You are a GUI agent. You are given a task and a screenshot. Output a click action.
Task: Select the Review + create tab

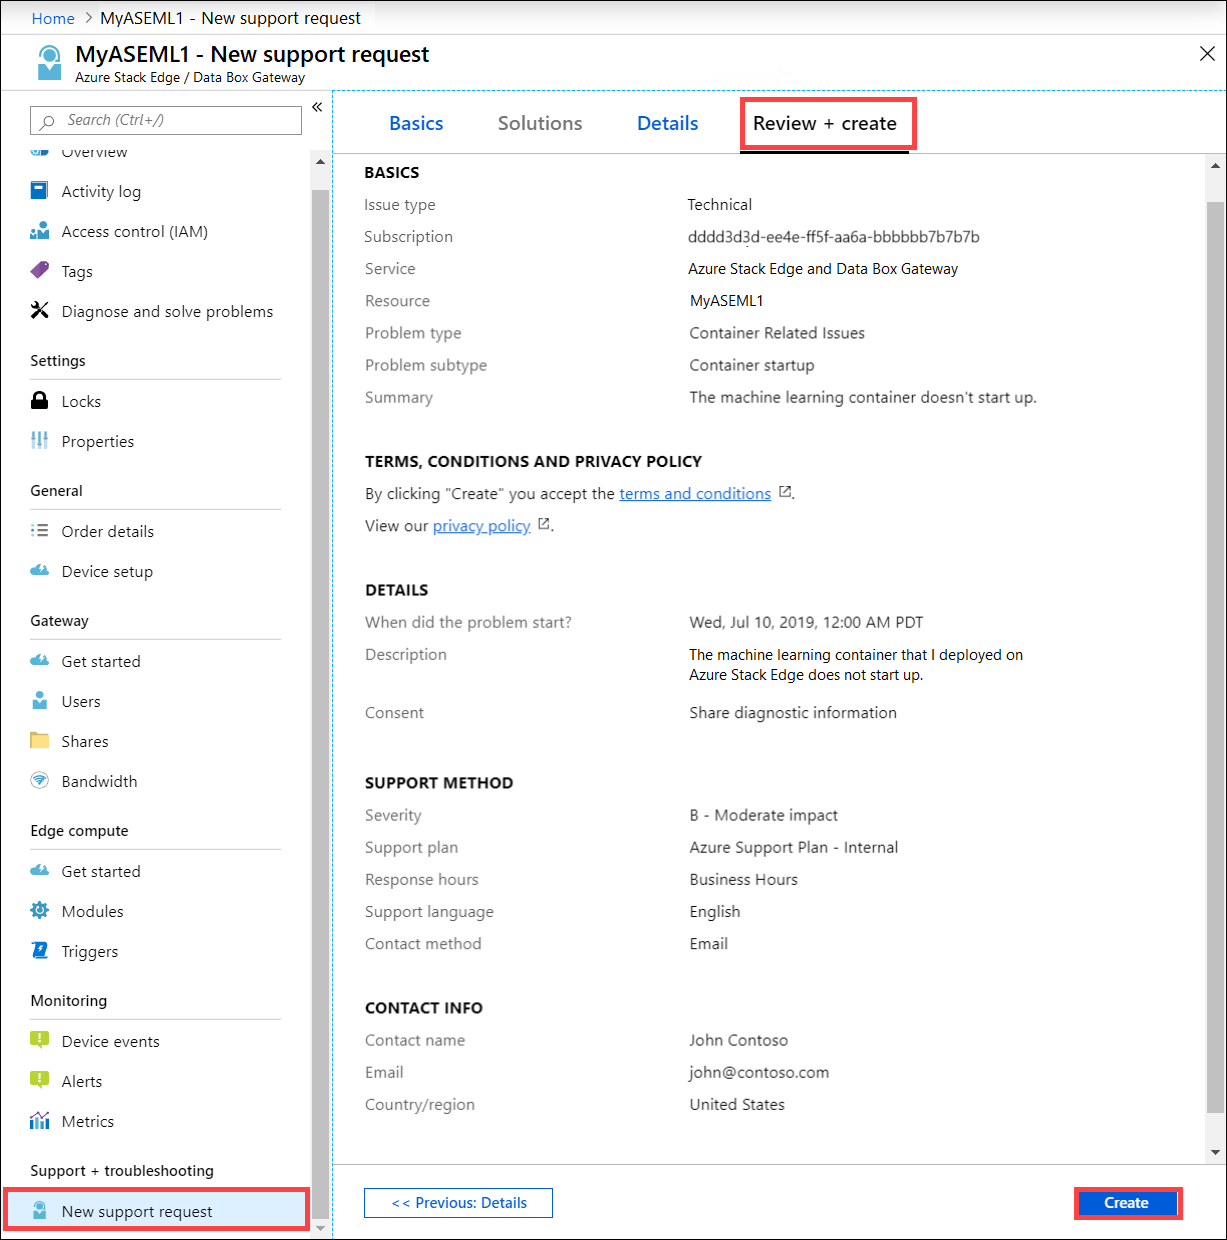click(825, 123)
